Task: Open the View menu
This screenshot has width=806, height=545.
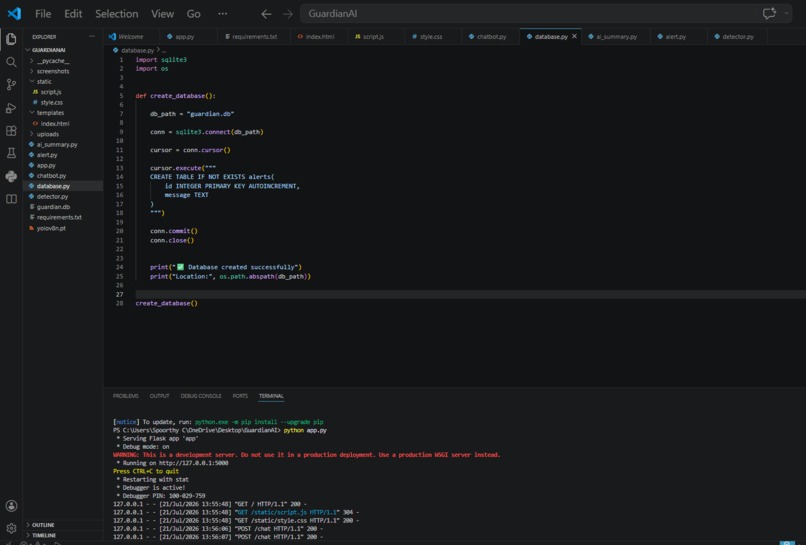Action: [x=162, y=14]
